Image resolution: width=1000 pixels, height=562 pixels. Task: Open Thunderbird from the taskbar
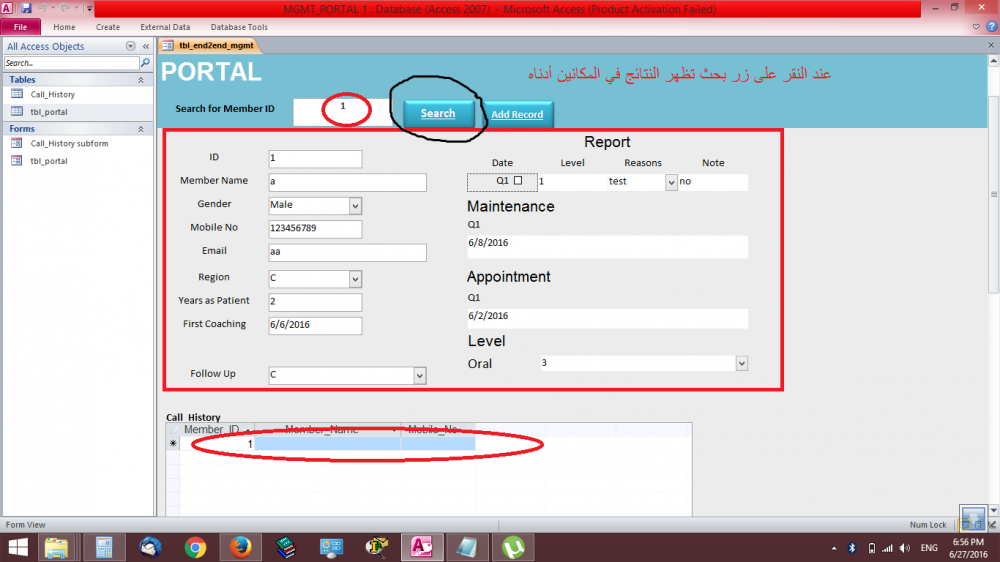point(151,547)
